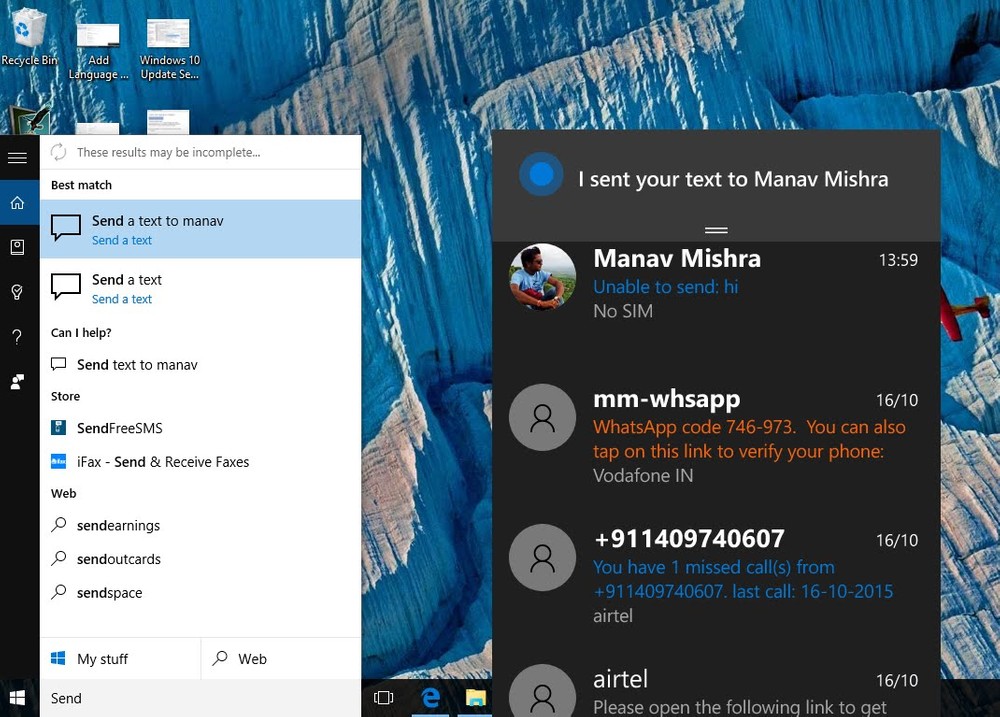Choose the 'Send a text' result
The image size is (1000, 717).
[x=200, y=288]
